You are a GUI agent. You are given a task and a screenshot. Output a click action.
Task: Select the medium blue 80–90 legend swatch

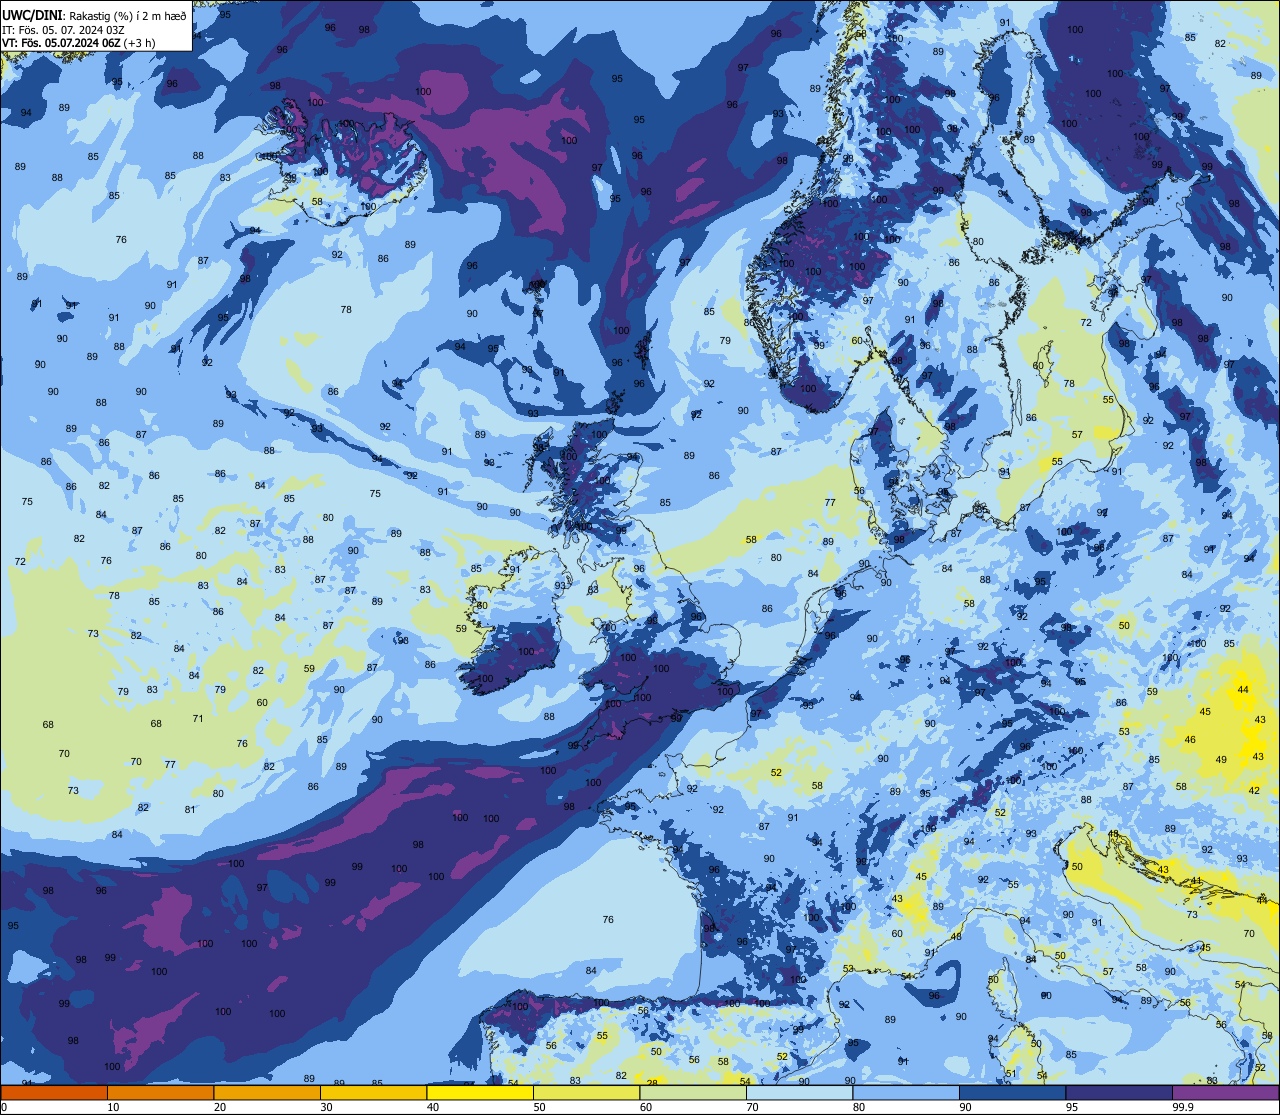tap(906, 1093)
